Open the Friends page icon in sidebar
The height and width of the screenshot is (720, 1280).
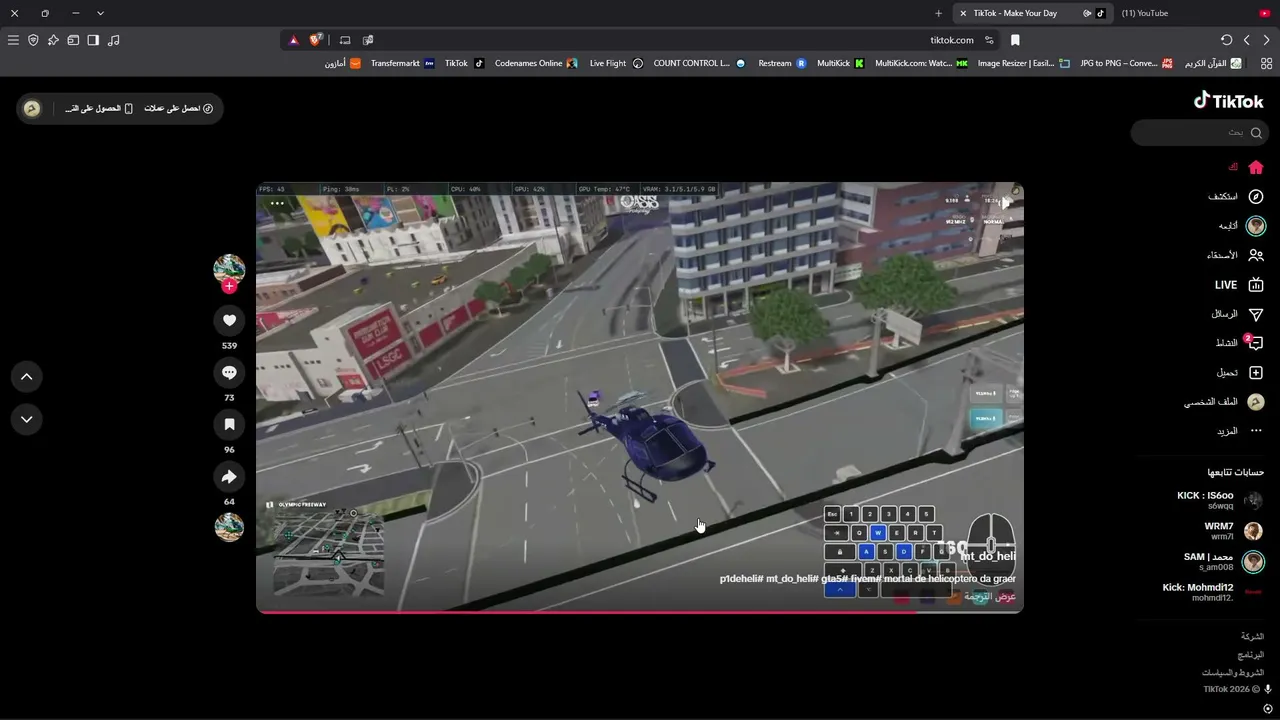pos(1256,255)
